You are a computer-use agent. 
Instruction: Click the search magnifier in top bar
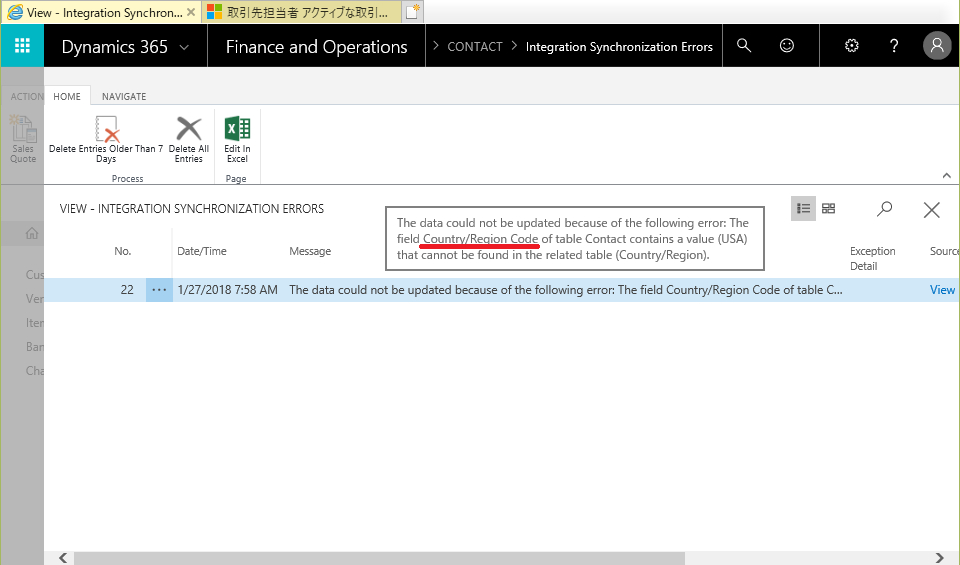point(744,46)
